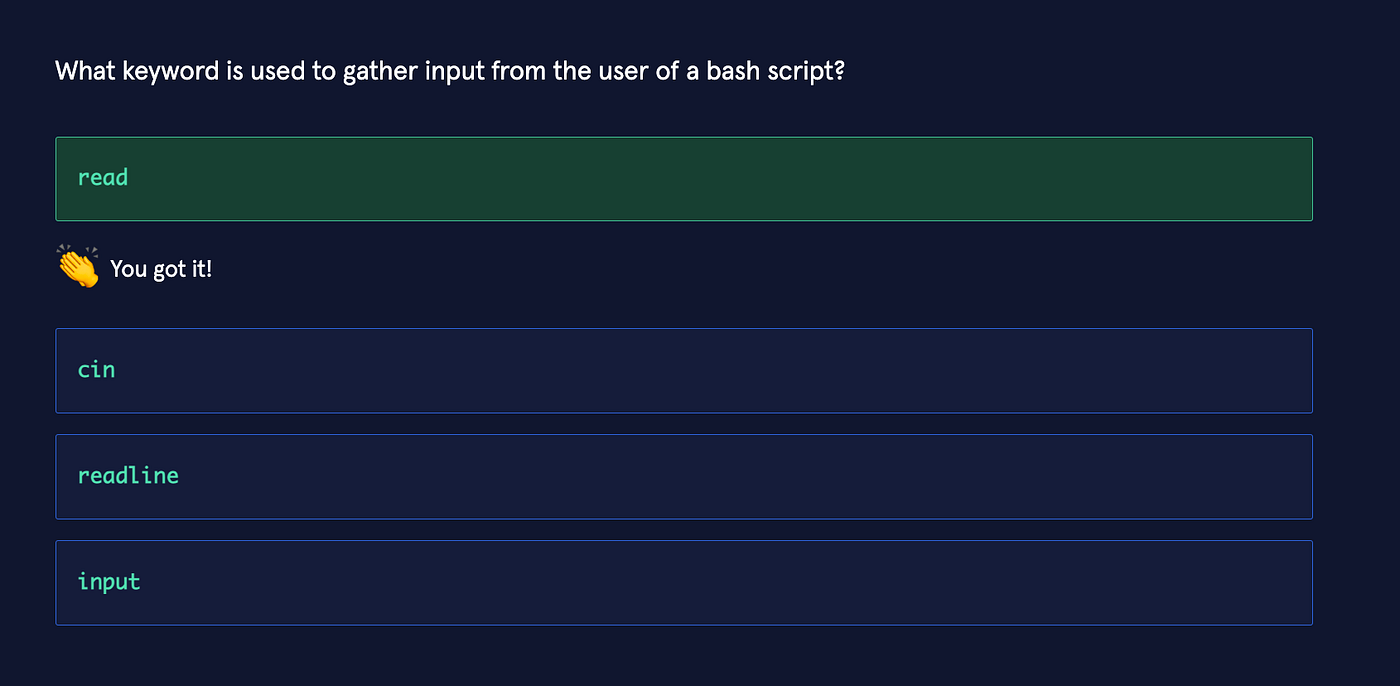Select the 'read' answer option

pyautogui.click(x=683, y=178)
